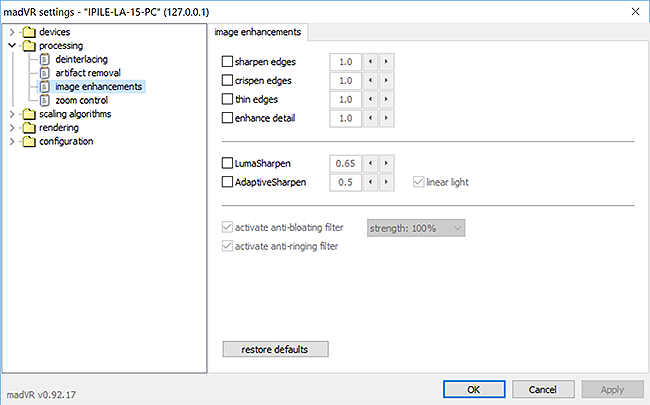The height and width of the screenshot is (405, 650).
Task: Enable the AdaptiveSharpen checkbox
Action: tap(227, 182)
